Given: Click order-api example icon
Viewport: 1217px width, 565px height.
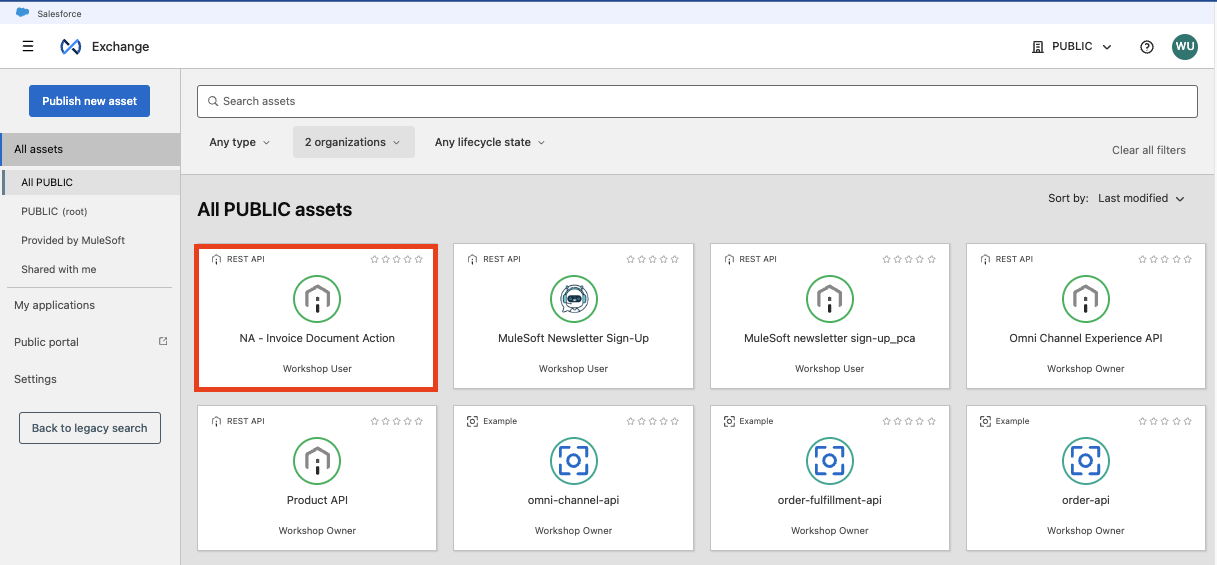Looking at the screenshot, I should [x=1086, y=460].
